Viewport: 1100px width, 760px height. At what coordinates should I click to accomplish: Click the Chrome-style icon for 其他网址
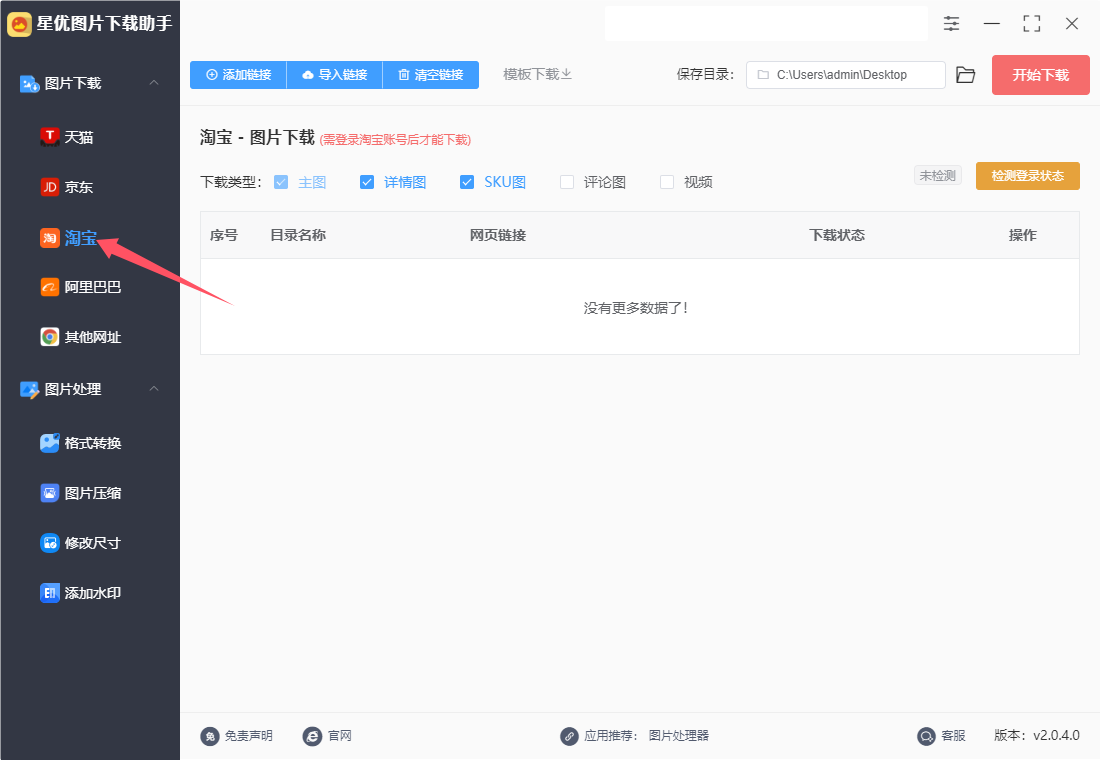(x=49, y=337)
